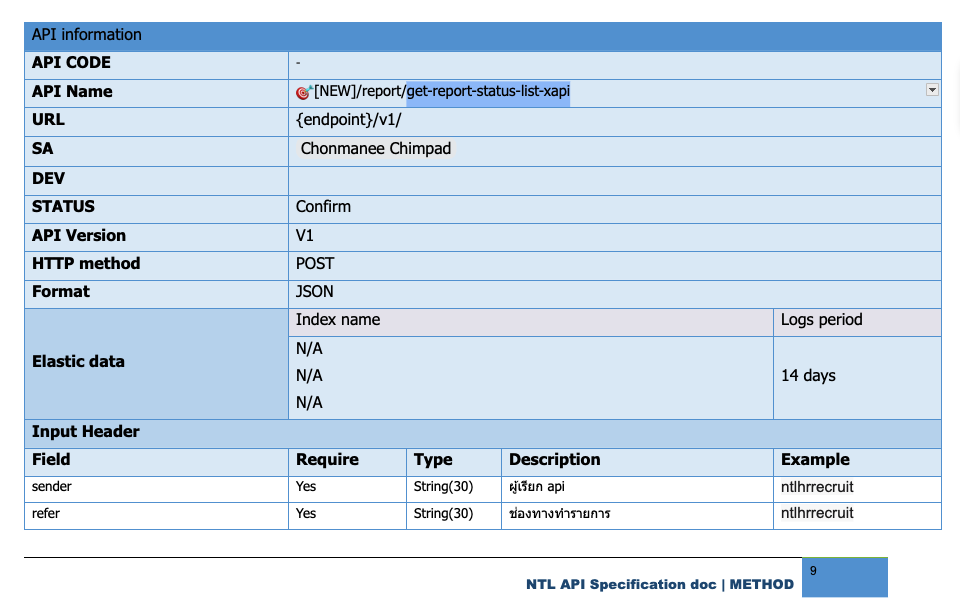960x615 pixels.
Task: Click the sender field name cell
Action: (x=52, y=487)
